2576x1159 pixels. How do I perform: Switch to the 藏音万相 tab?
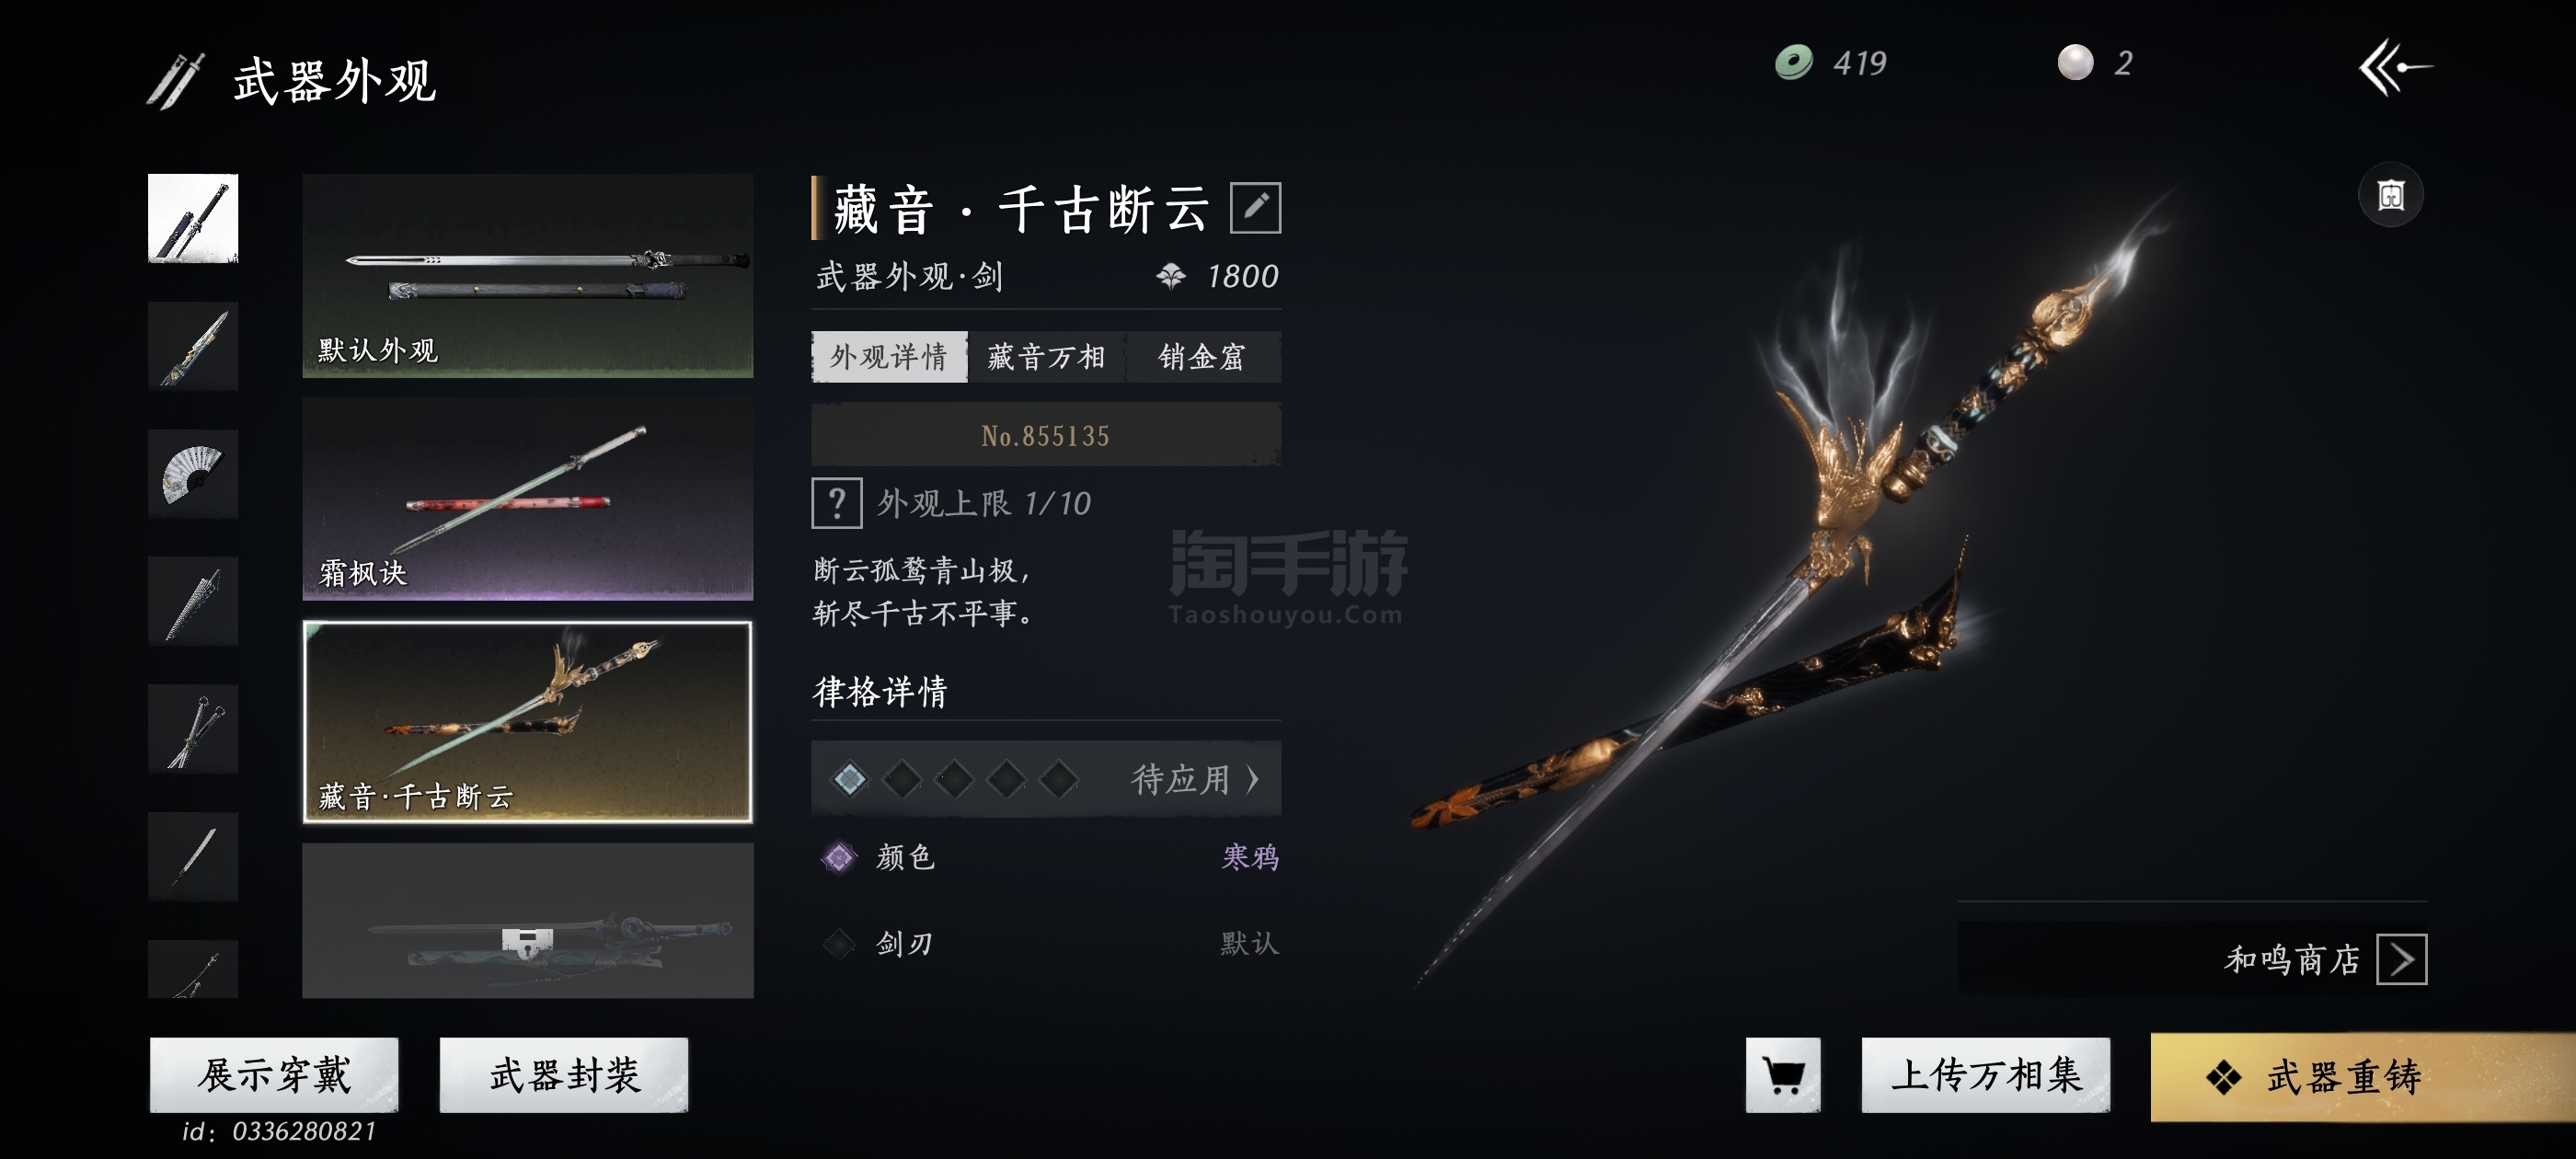tap(1046, 357)
